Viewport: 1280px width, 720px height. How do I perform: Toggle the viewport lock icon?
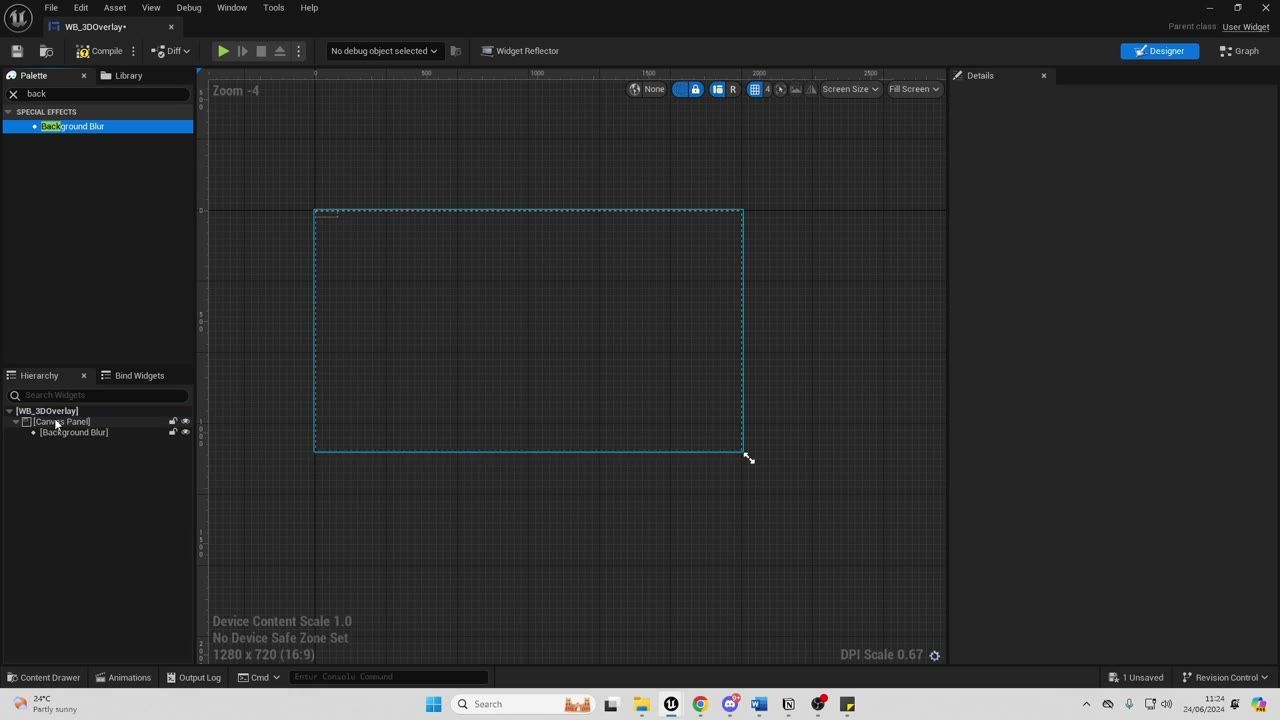point(696,89)
